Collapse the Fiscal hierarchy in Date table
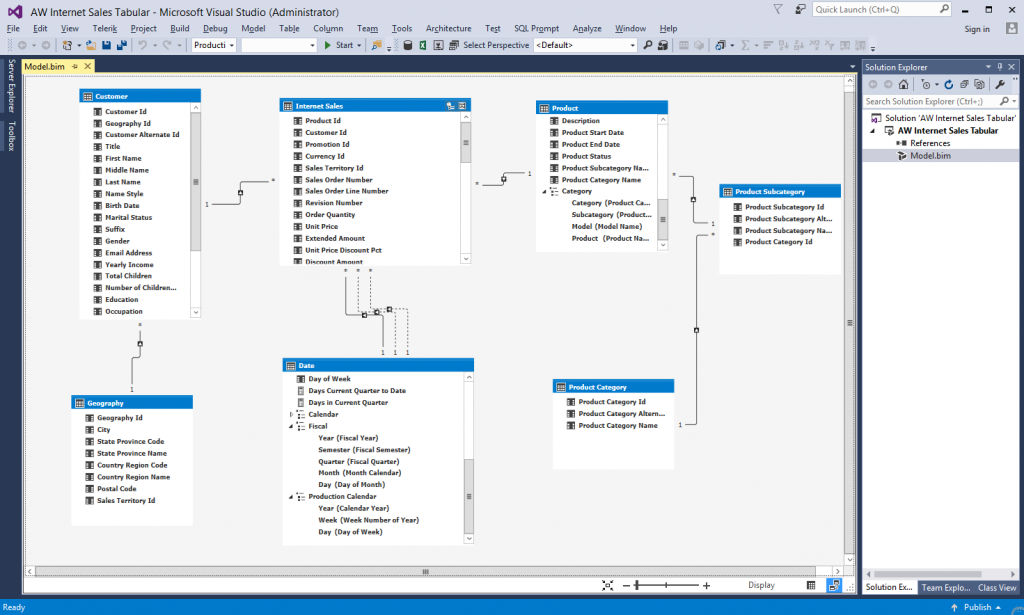The image size is (1024, 615). (291, 426)
